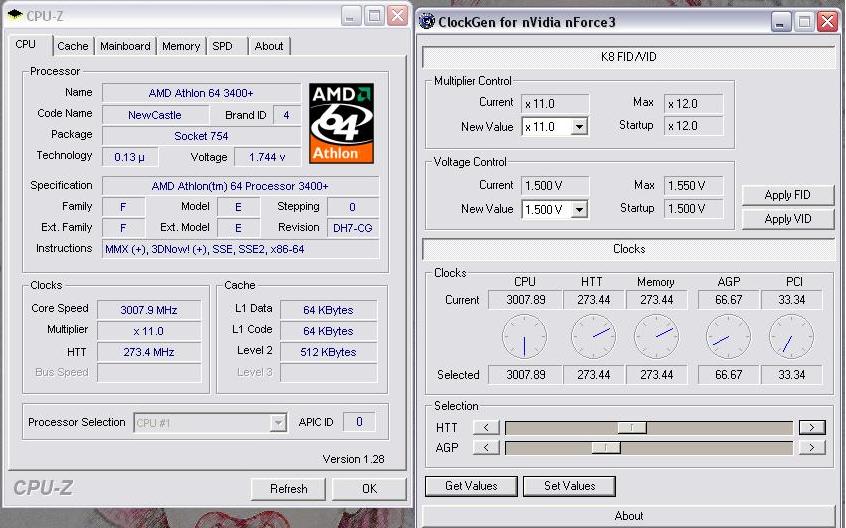Click the Specification AMD Athlon(tm) 64 Processor text
846x528 pixels.
240,186
